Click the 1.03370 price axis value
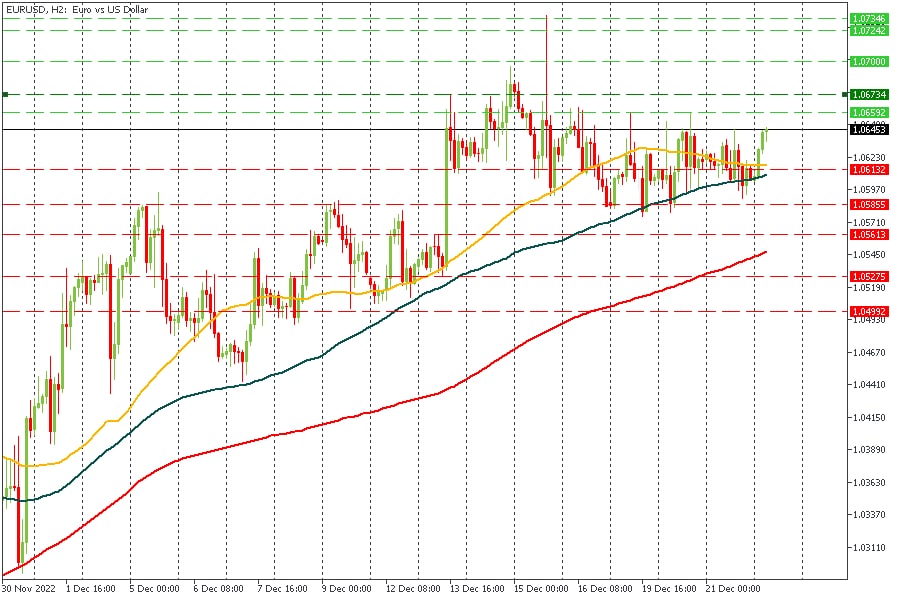900x600 pixels. 870,514
